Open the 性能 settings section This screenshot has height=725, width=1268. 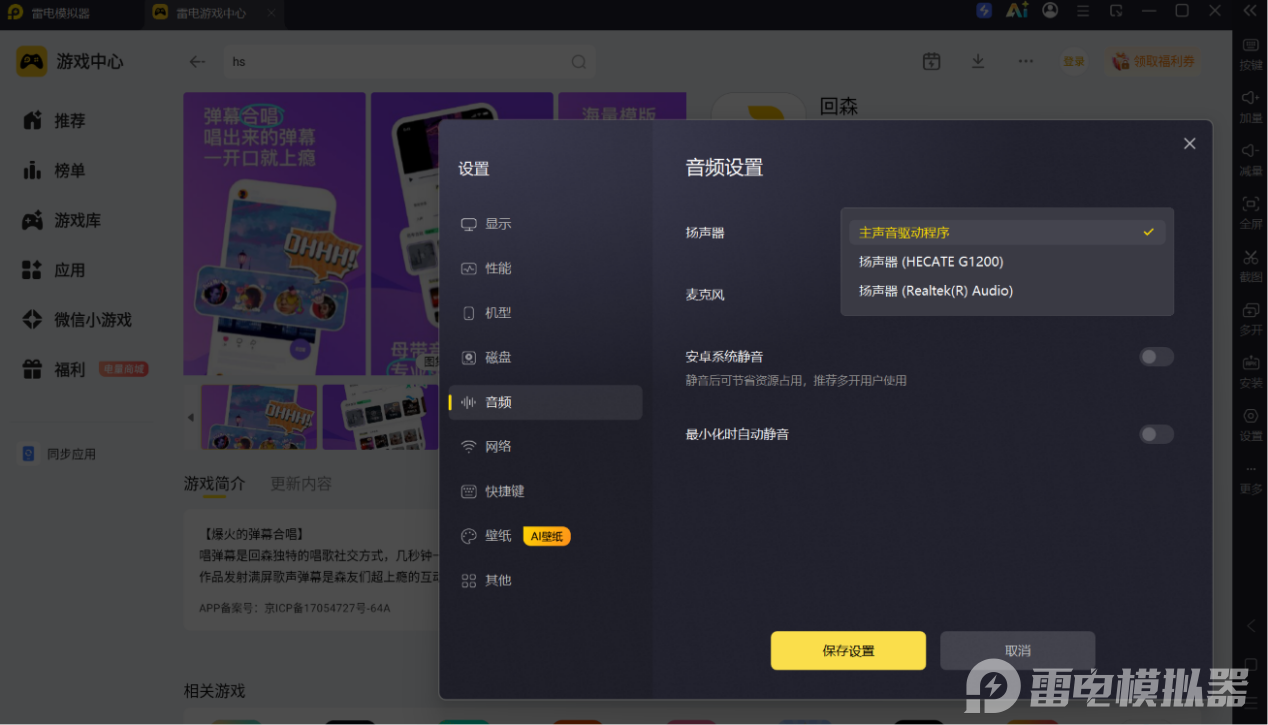point(545,268)
